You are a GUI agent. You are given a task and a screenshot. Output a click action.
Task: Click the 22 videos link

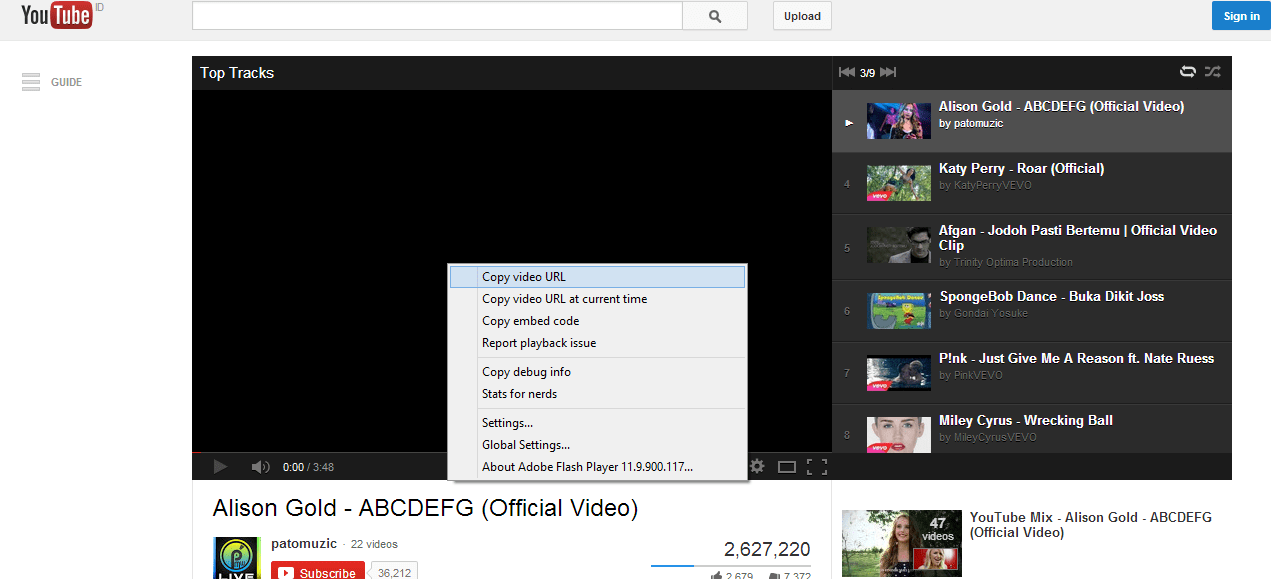point(374,545)
